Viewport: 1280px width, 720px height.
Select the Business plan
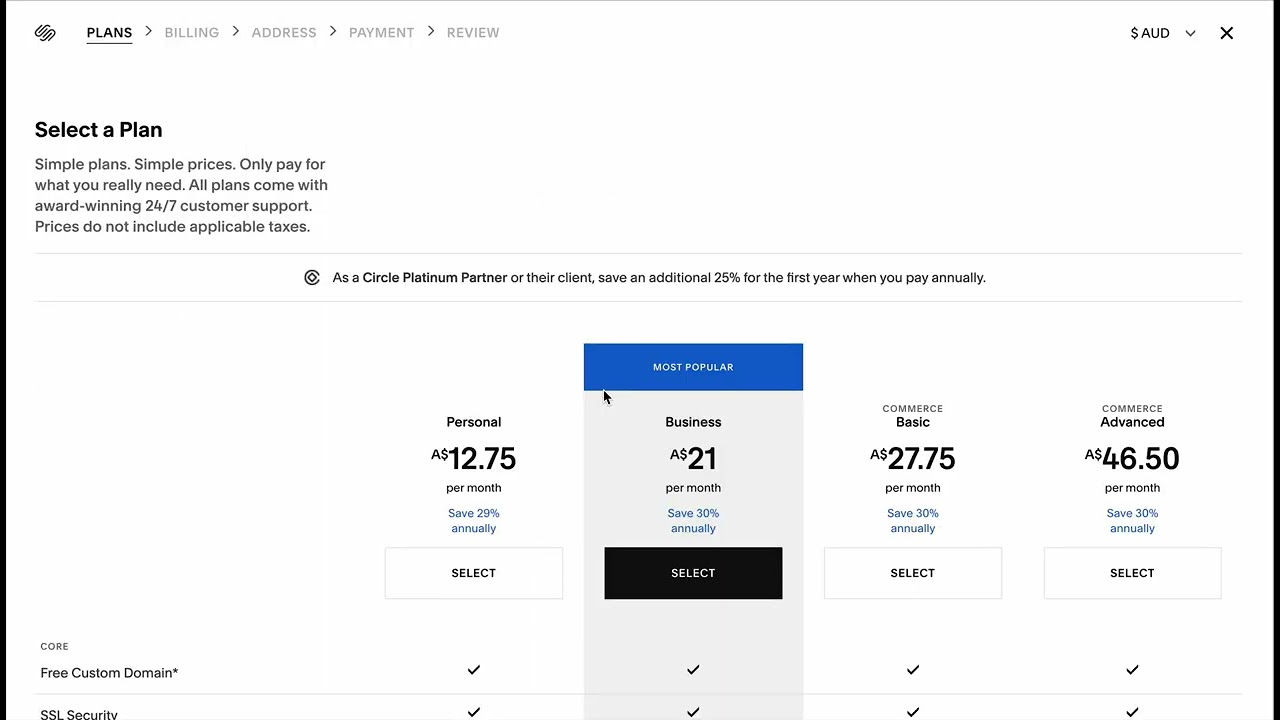(x=693, y=573)
